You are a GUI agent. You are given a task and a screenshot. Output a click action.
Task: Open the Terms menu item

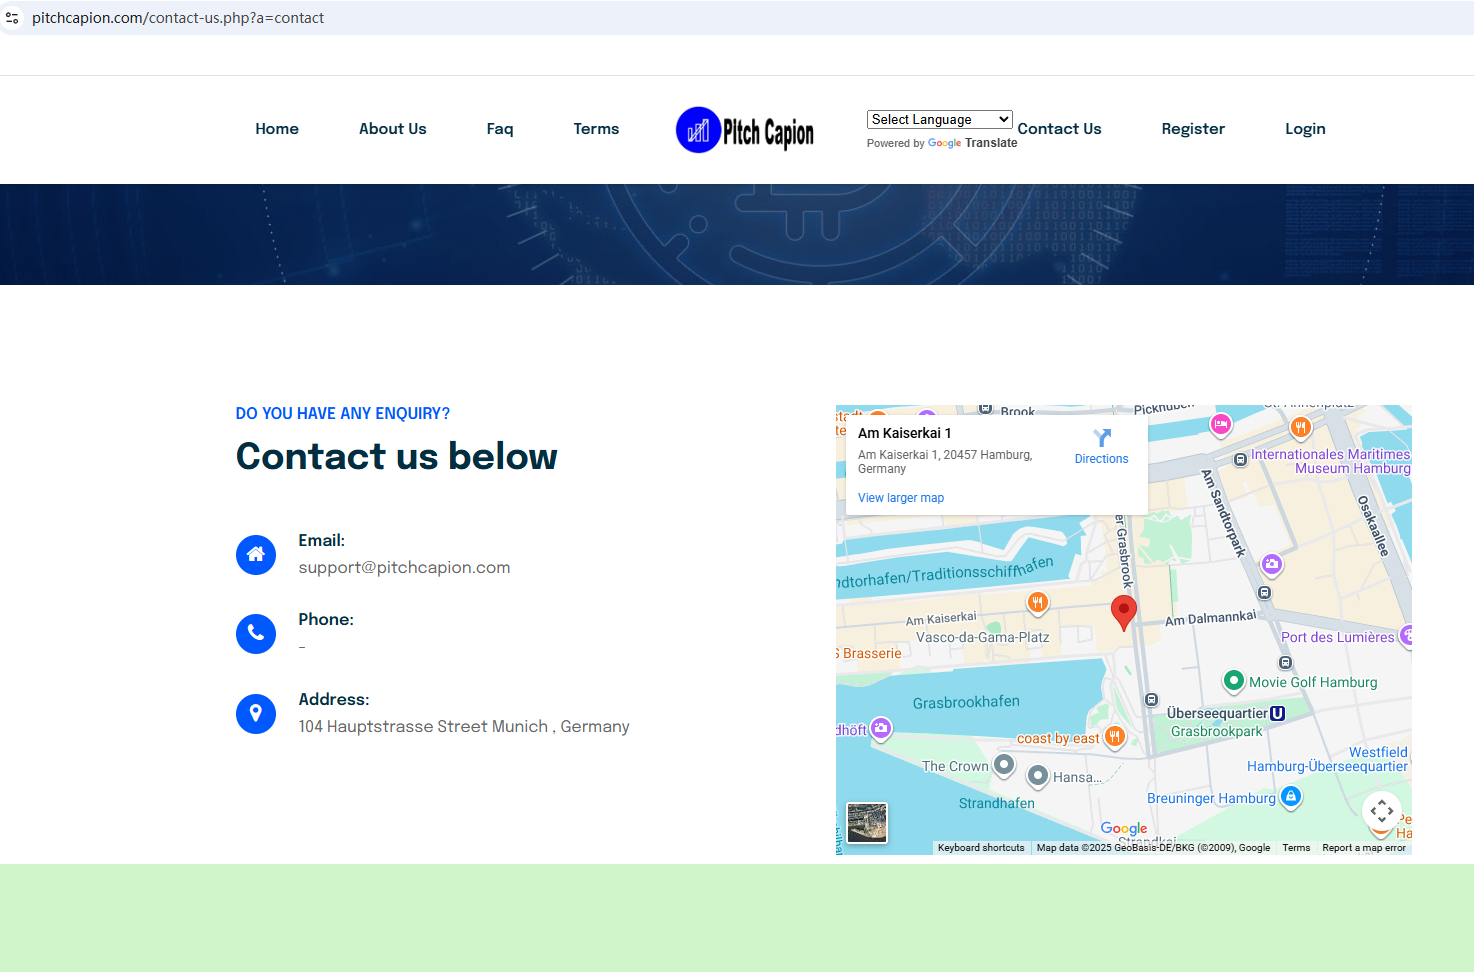click(x=596, y=129)
